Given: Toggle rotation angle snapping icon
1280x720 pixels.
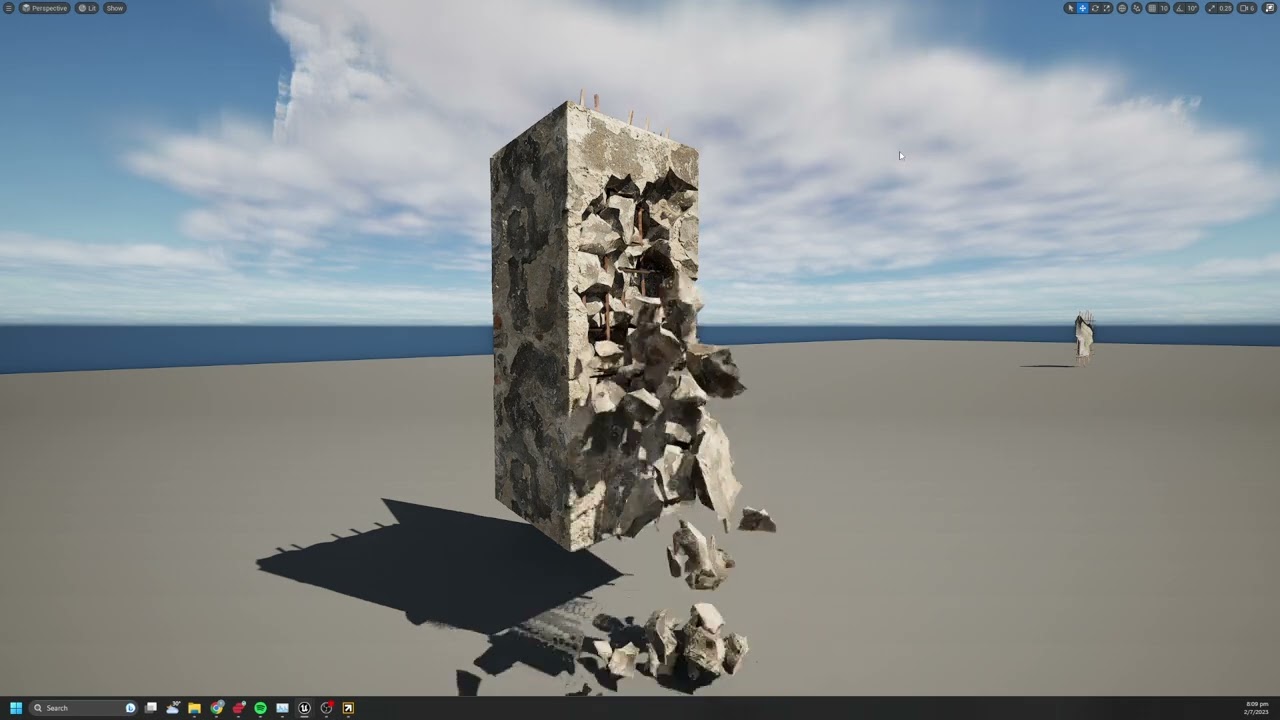Looking at the screenshot, I should (x=1179, y=8).
